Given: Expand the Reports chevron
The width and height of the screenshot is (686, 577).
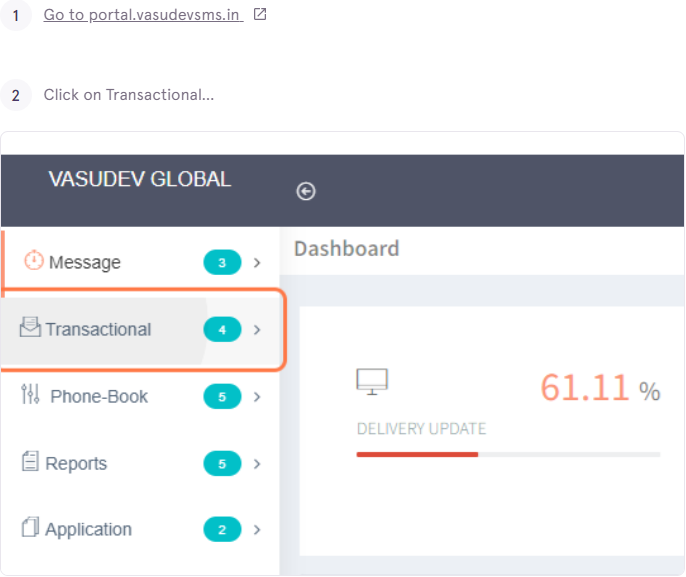Looking at the screenshot, I should tap(257, 464).
